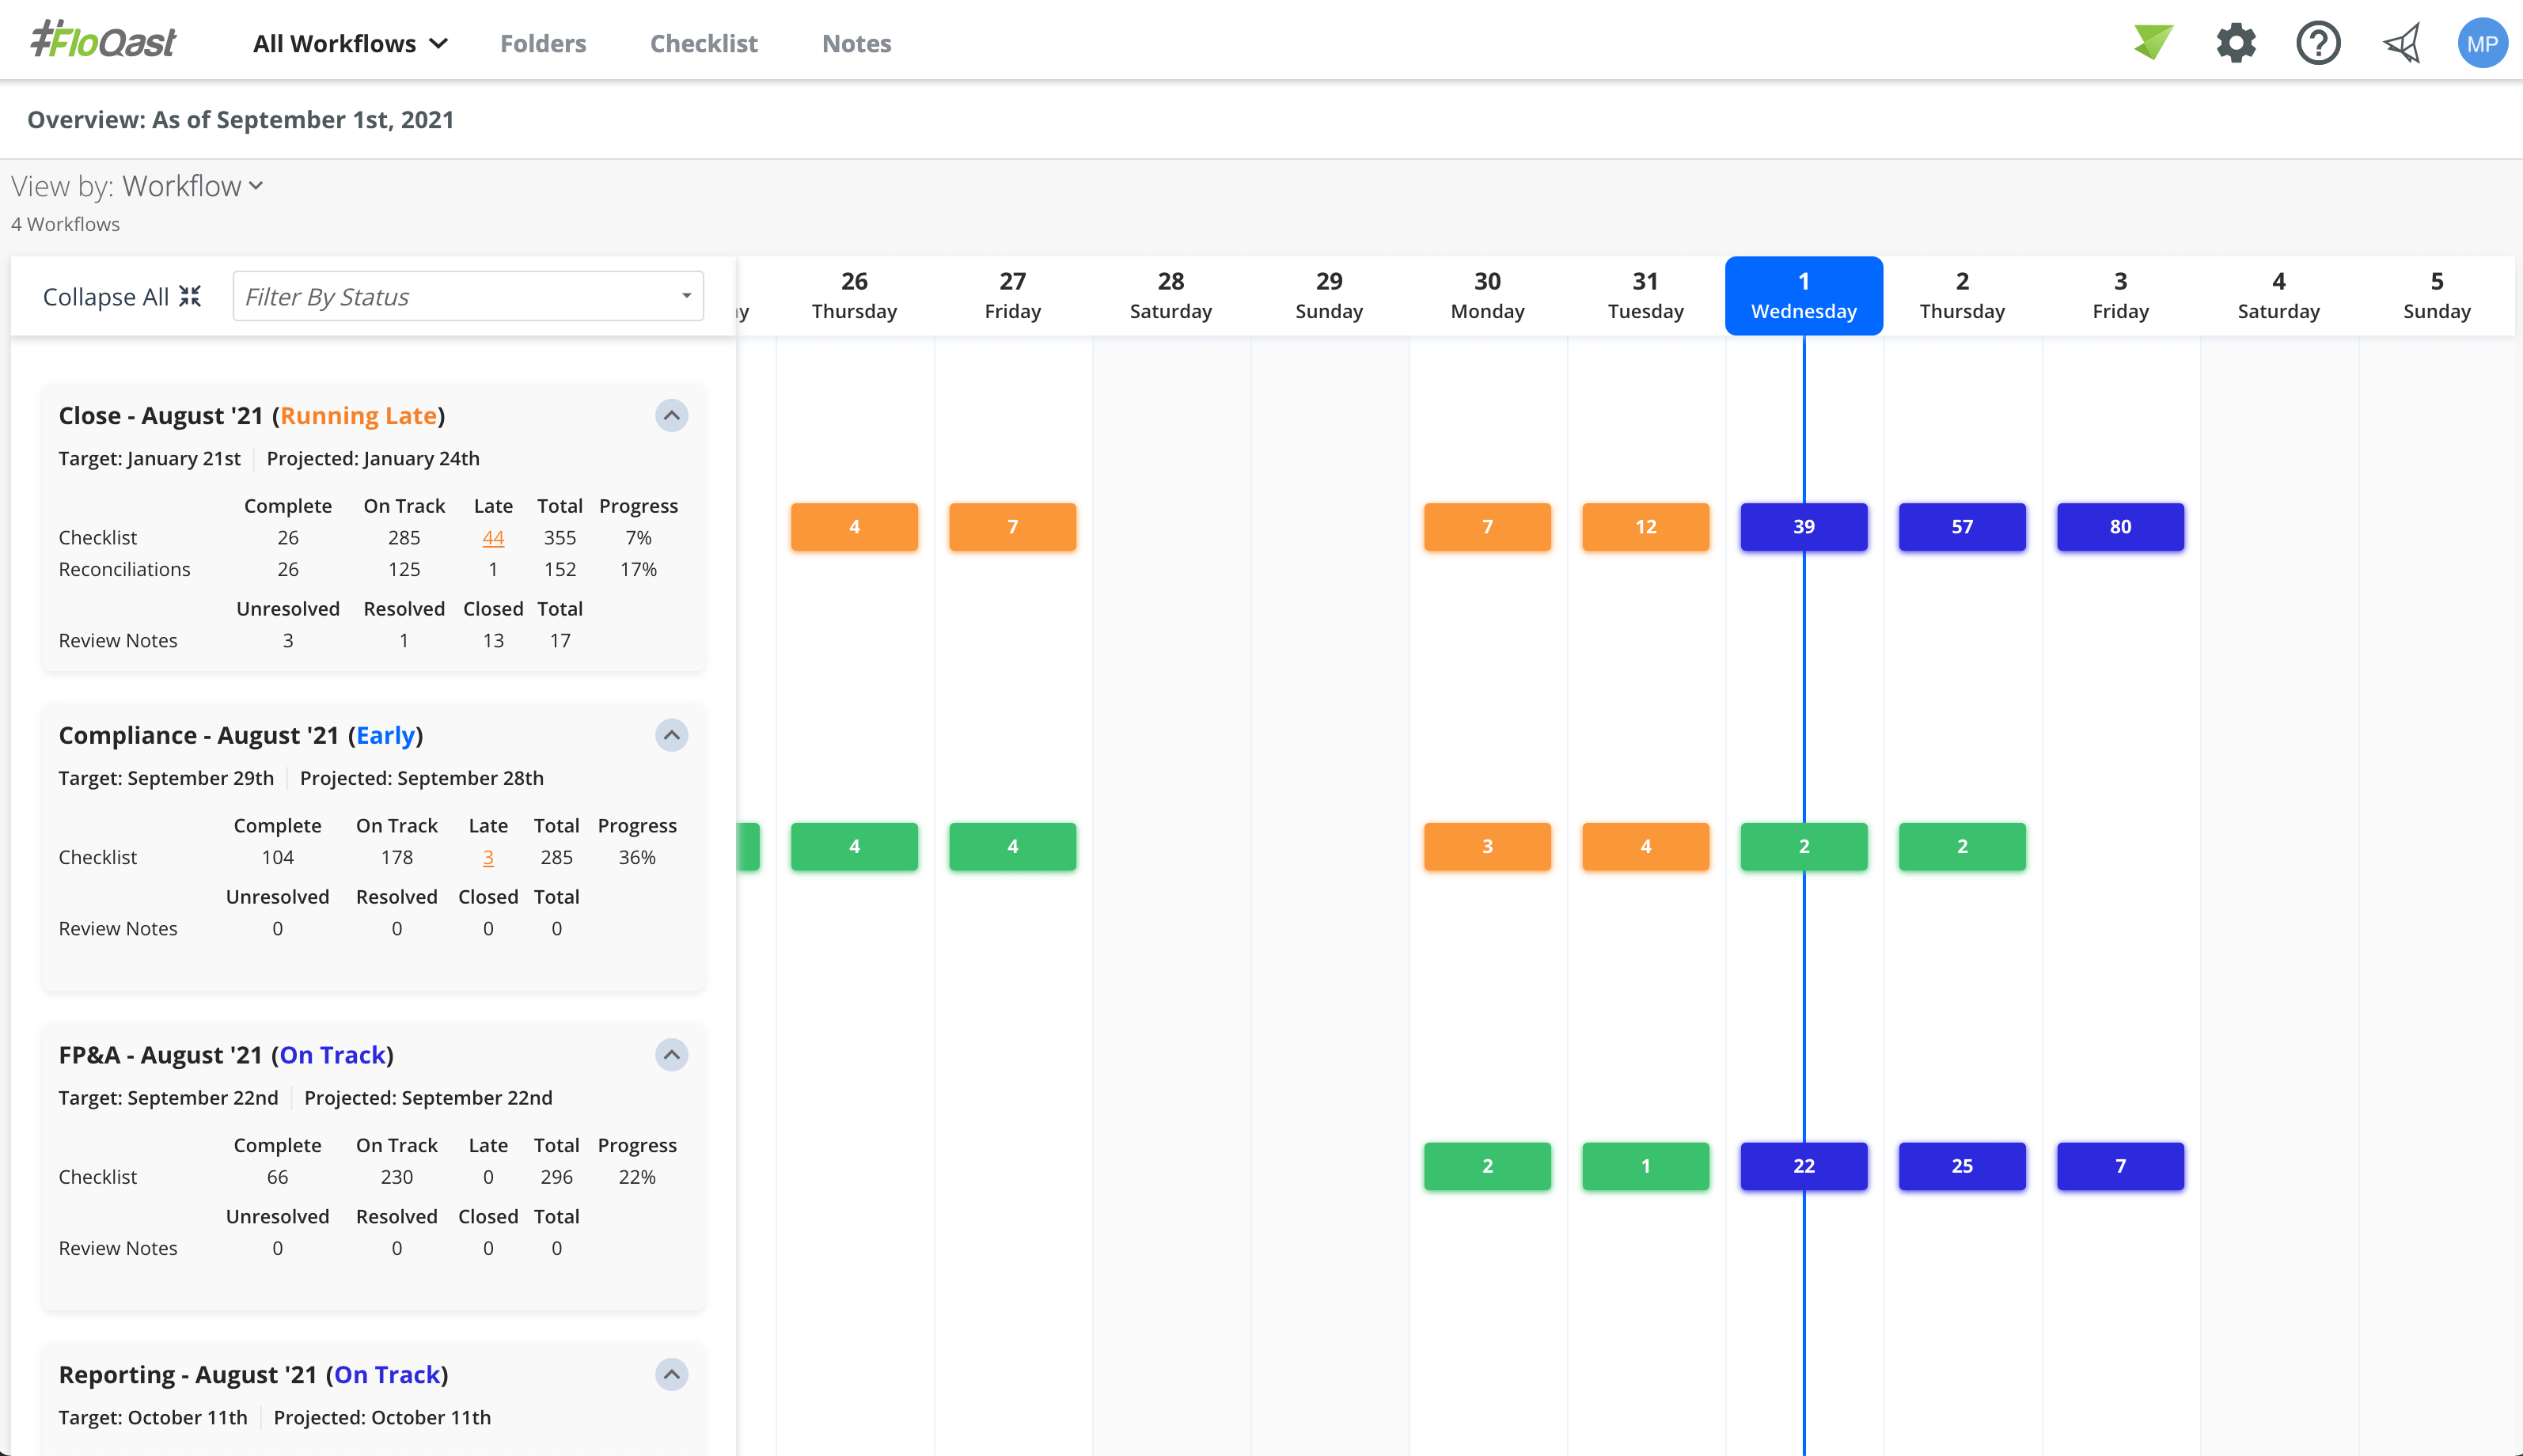Select the Thursday 26 date header
This screenshot has height=1456, width=2523.
click(x=854, y=296)
